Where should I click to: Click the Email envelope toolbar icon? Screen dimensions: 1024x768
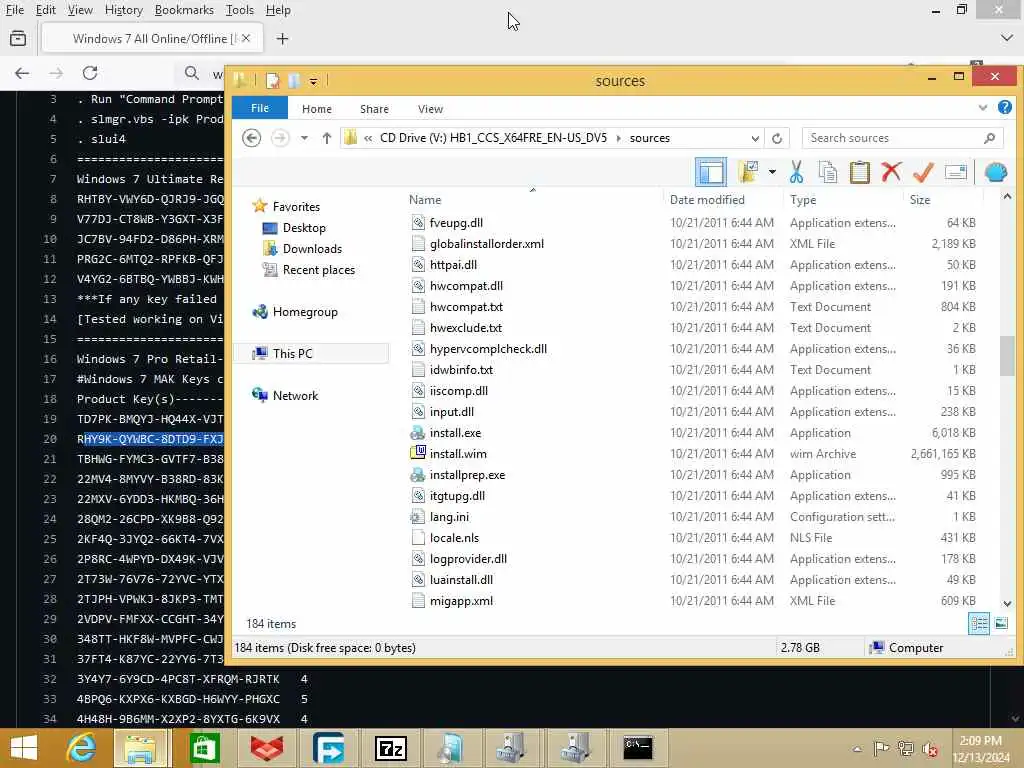click(x=955, y=172)
